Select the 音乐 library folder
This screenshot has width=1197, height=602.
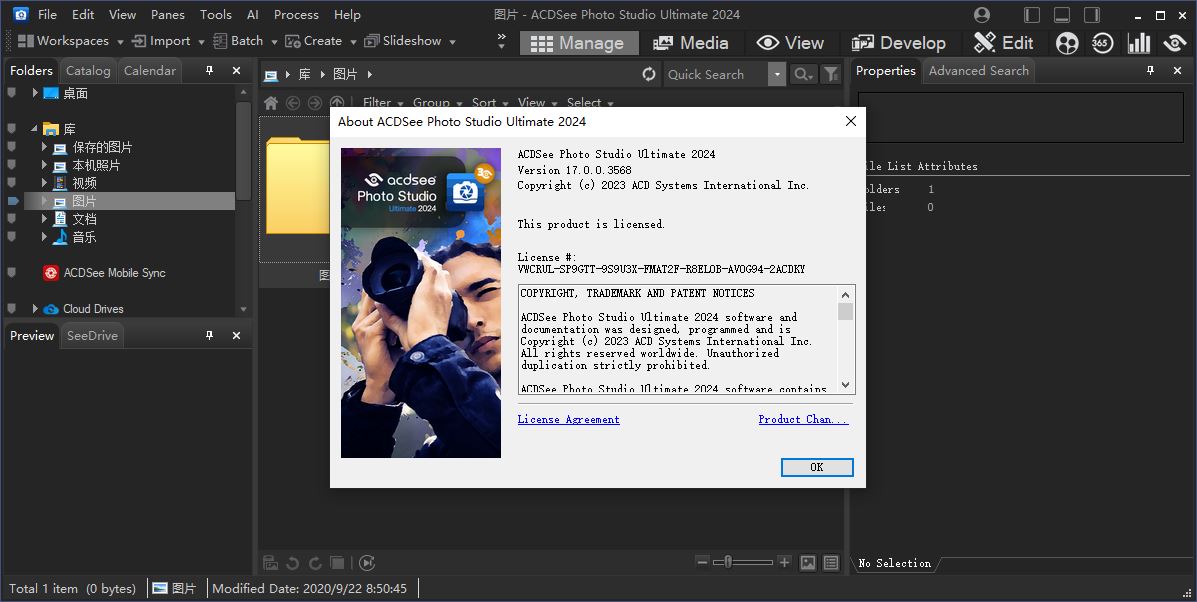pos(85,237)
